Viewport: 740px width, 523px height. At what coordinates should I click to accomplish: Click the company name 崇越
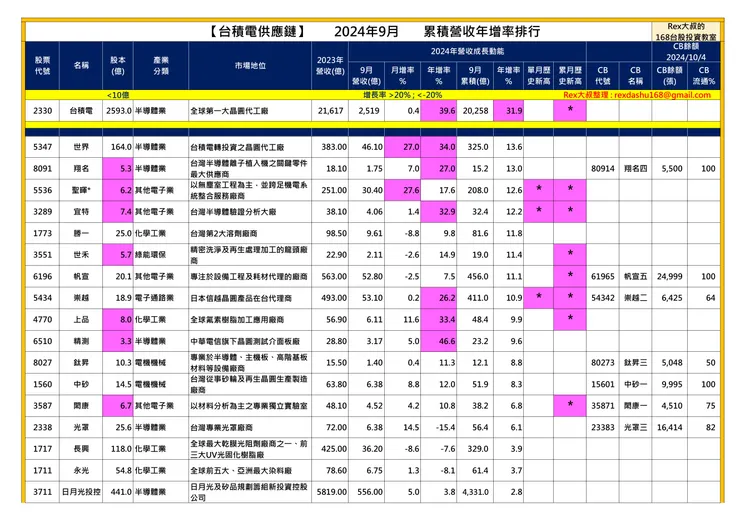click(x=81, y=298)
